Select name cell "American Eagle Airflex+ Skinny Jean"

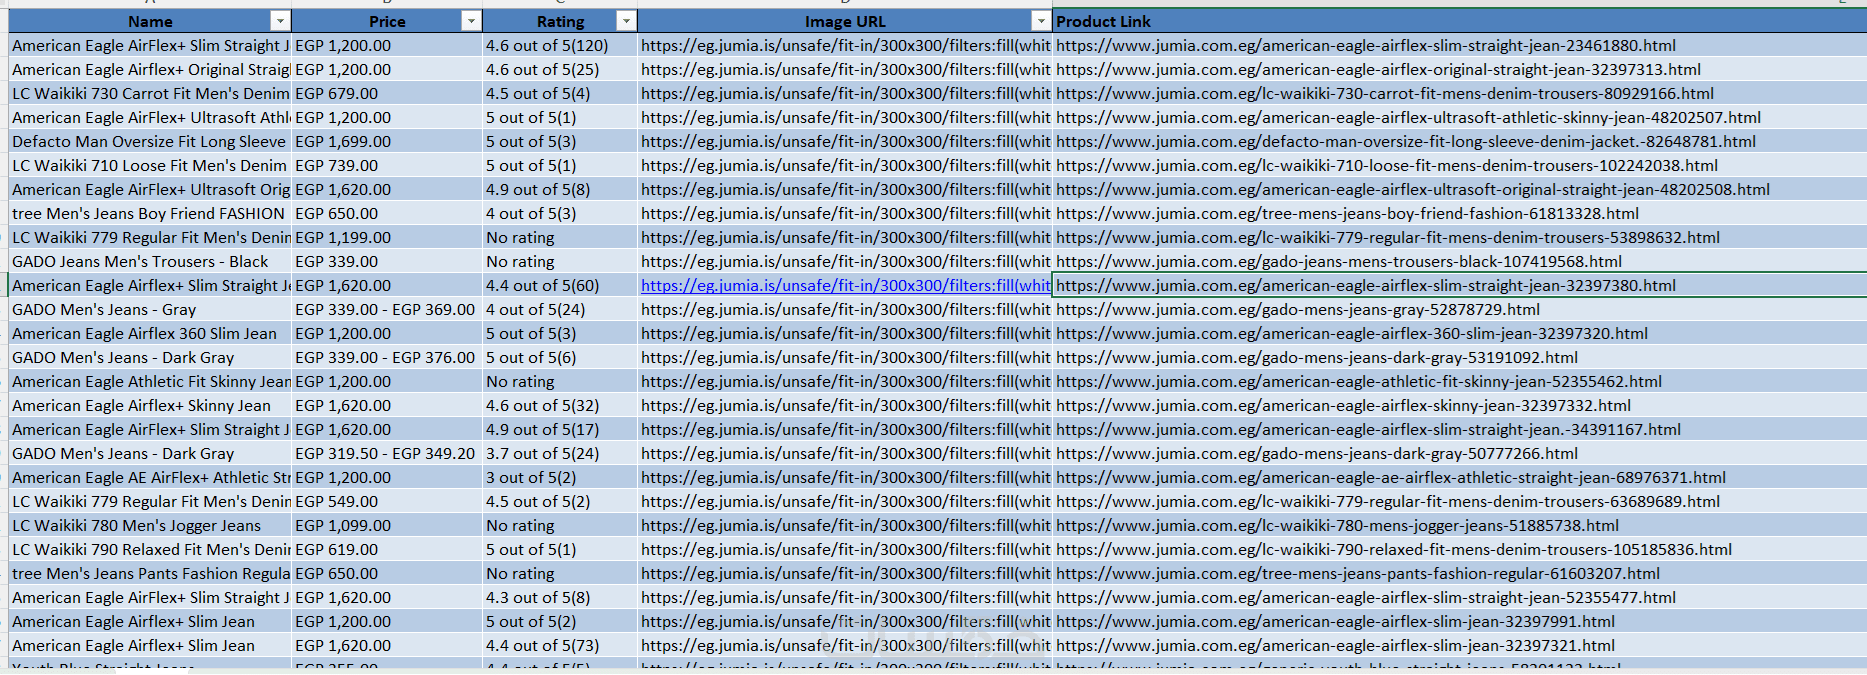tap(150, 405)
